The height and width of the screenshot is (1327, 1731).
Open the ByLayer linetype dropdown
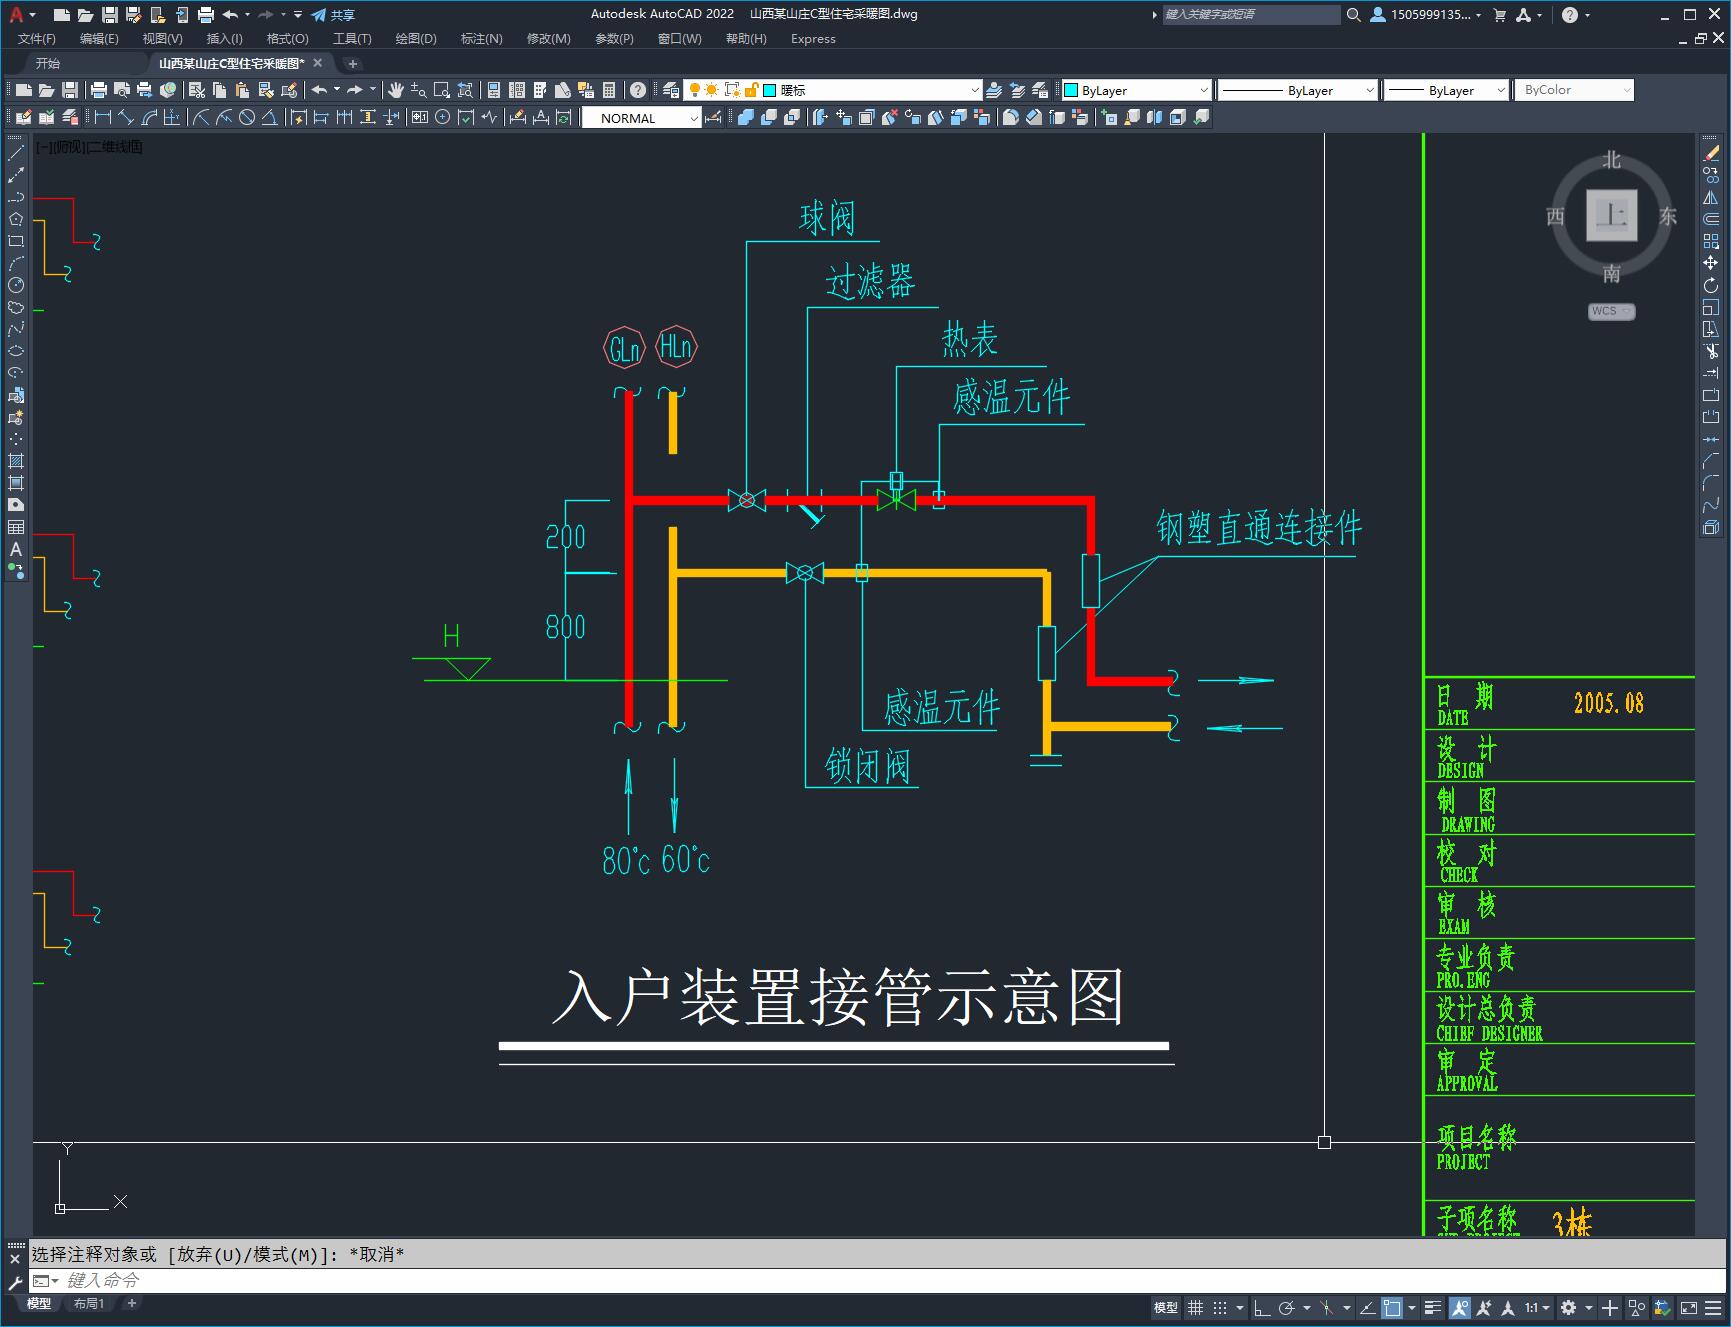coord(1298,90)
